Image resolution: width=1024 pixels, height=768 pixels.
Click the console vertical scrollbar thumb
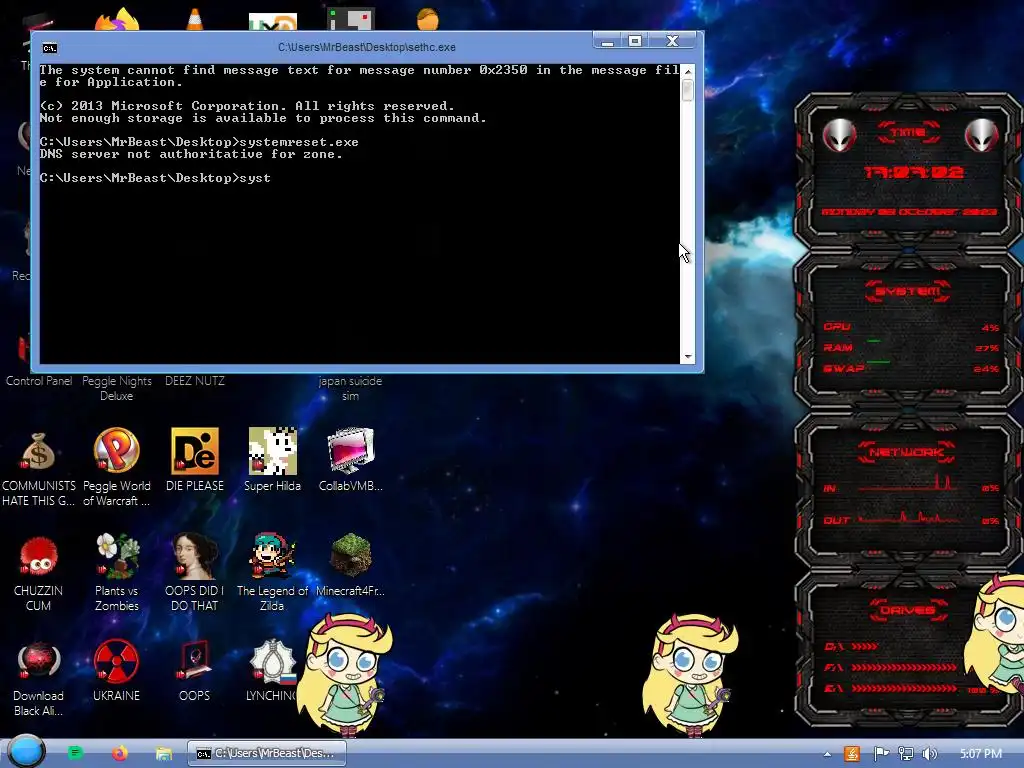[x=687, y=90]
